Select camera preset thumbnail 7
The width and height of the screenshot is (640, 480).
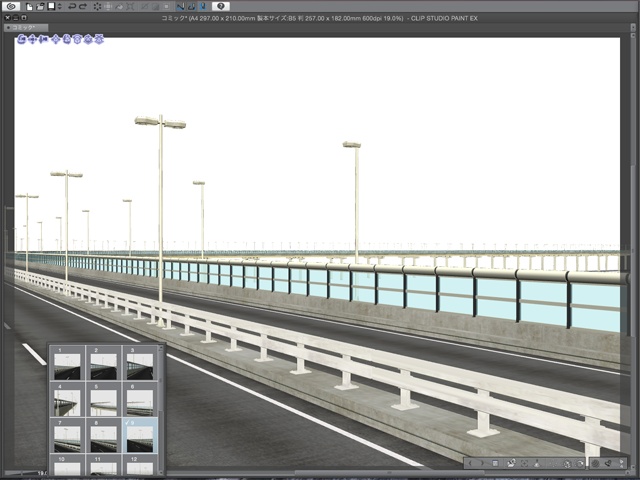(67, 436)
